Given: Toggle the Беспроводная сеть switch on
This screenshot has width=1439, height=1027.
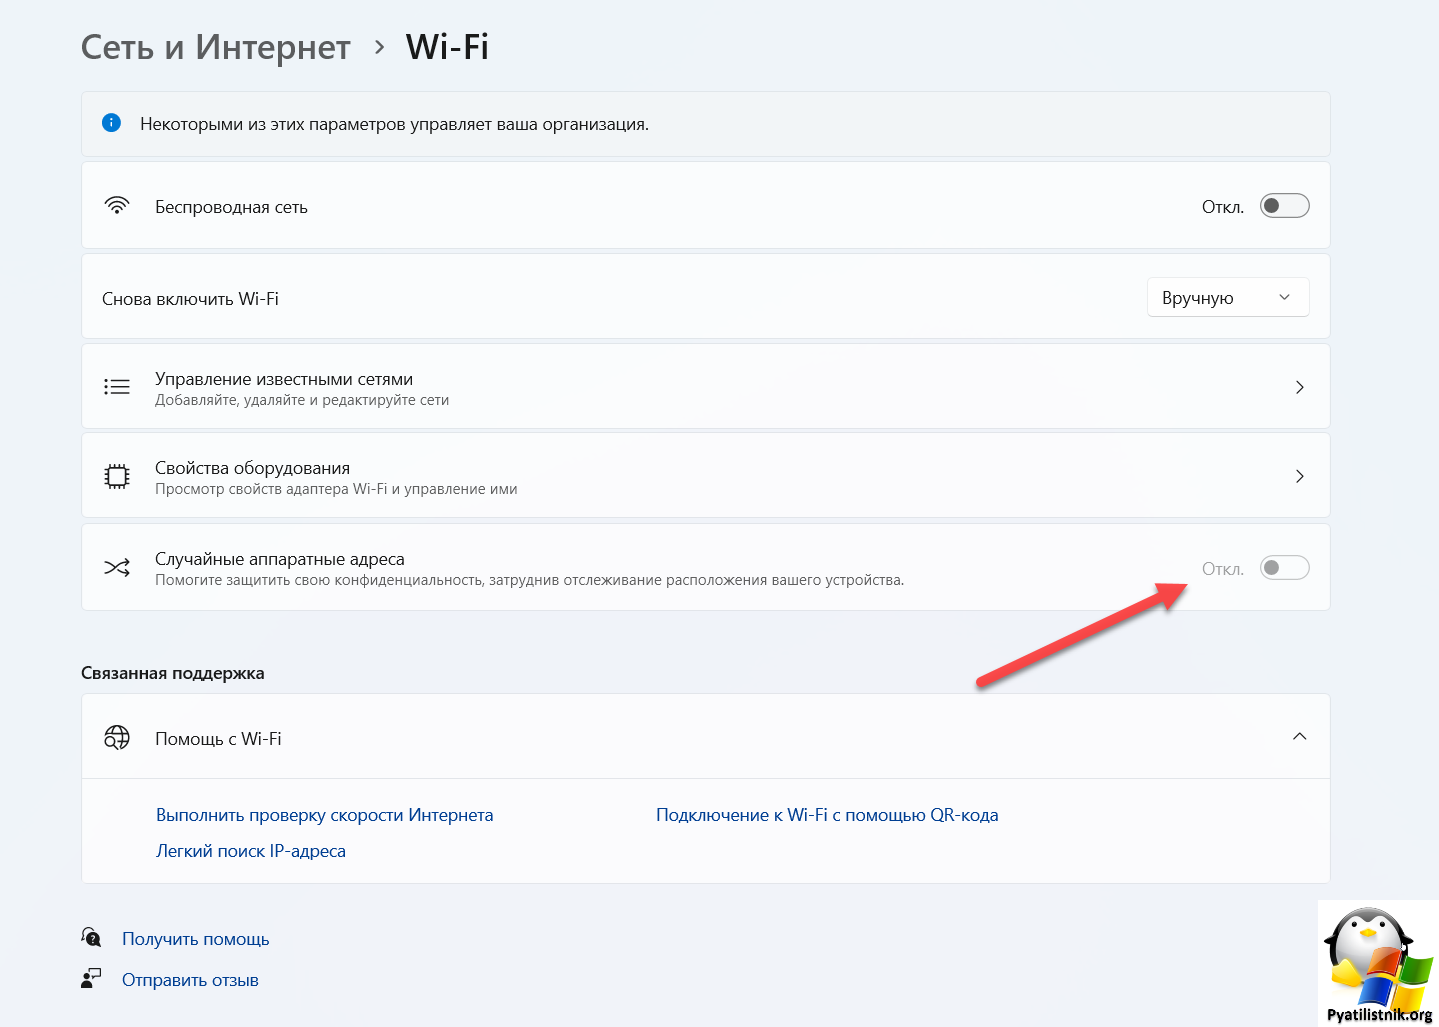Looking at the screenshot, I should coord(1284,206).
